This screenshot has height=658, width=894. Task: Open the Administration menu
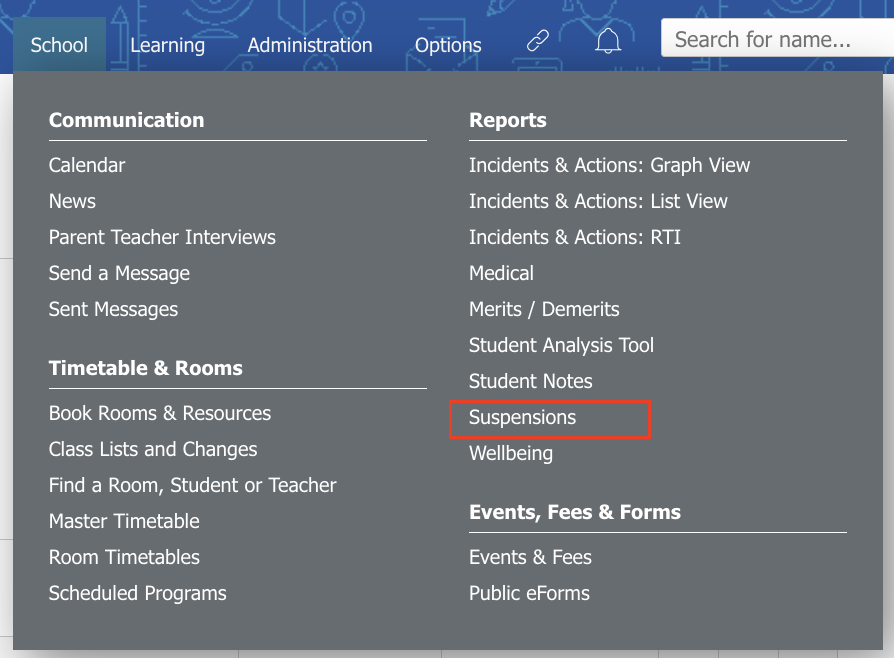coord(310,44)
